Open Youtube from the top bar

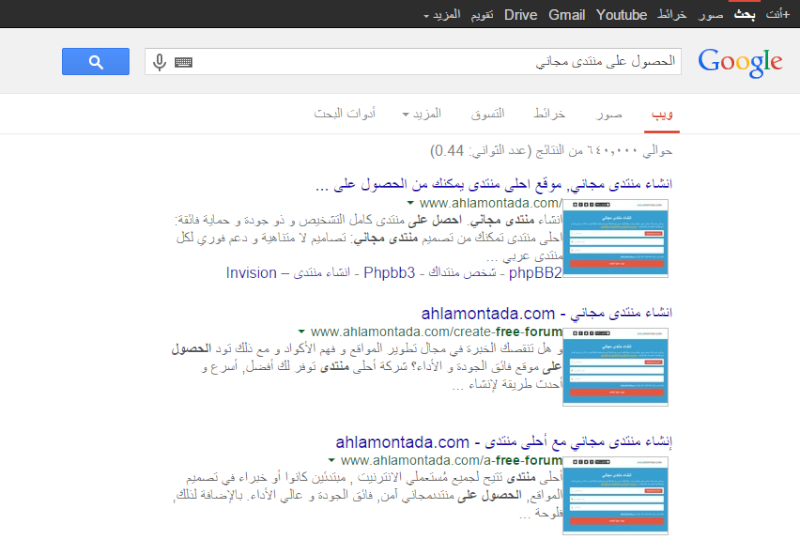pyautogui.click(x=621, y=15)
